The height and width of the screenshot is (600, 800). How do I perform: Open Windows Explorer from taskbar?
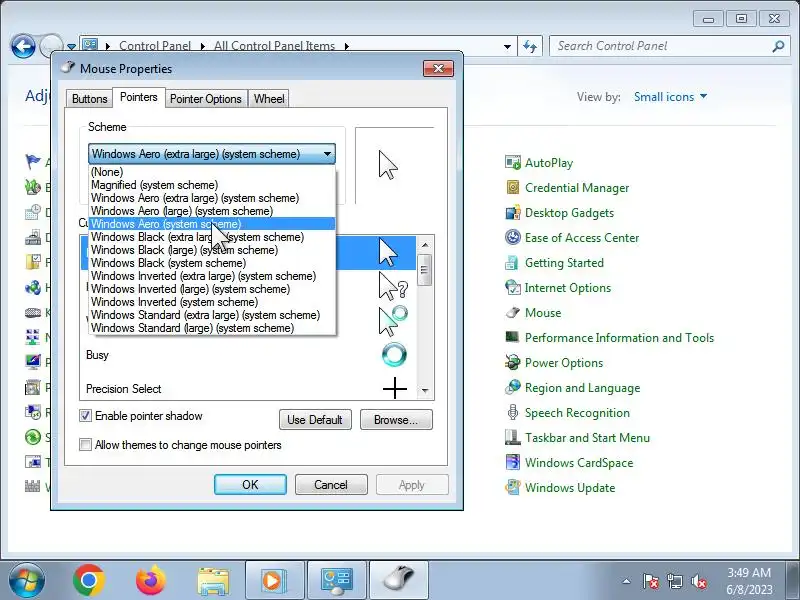pyautogui.click(x=213, y=581)
